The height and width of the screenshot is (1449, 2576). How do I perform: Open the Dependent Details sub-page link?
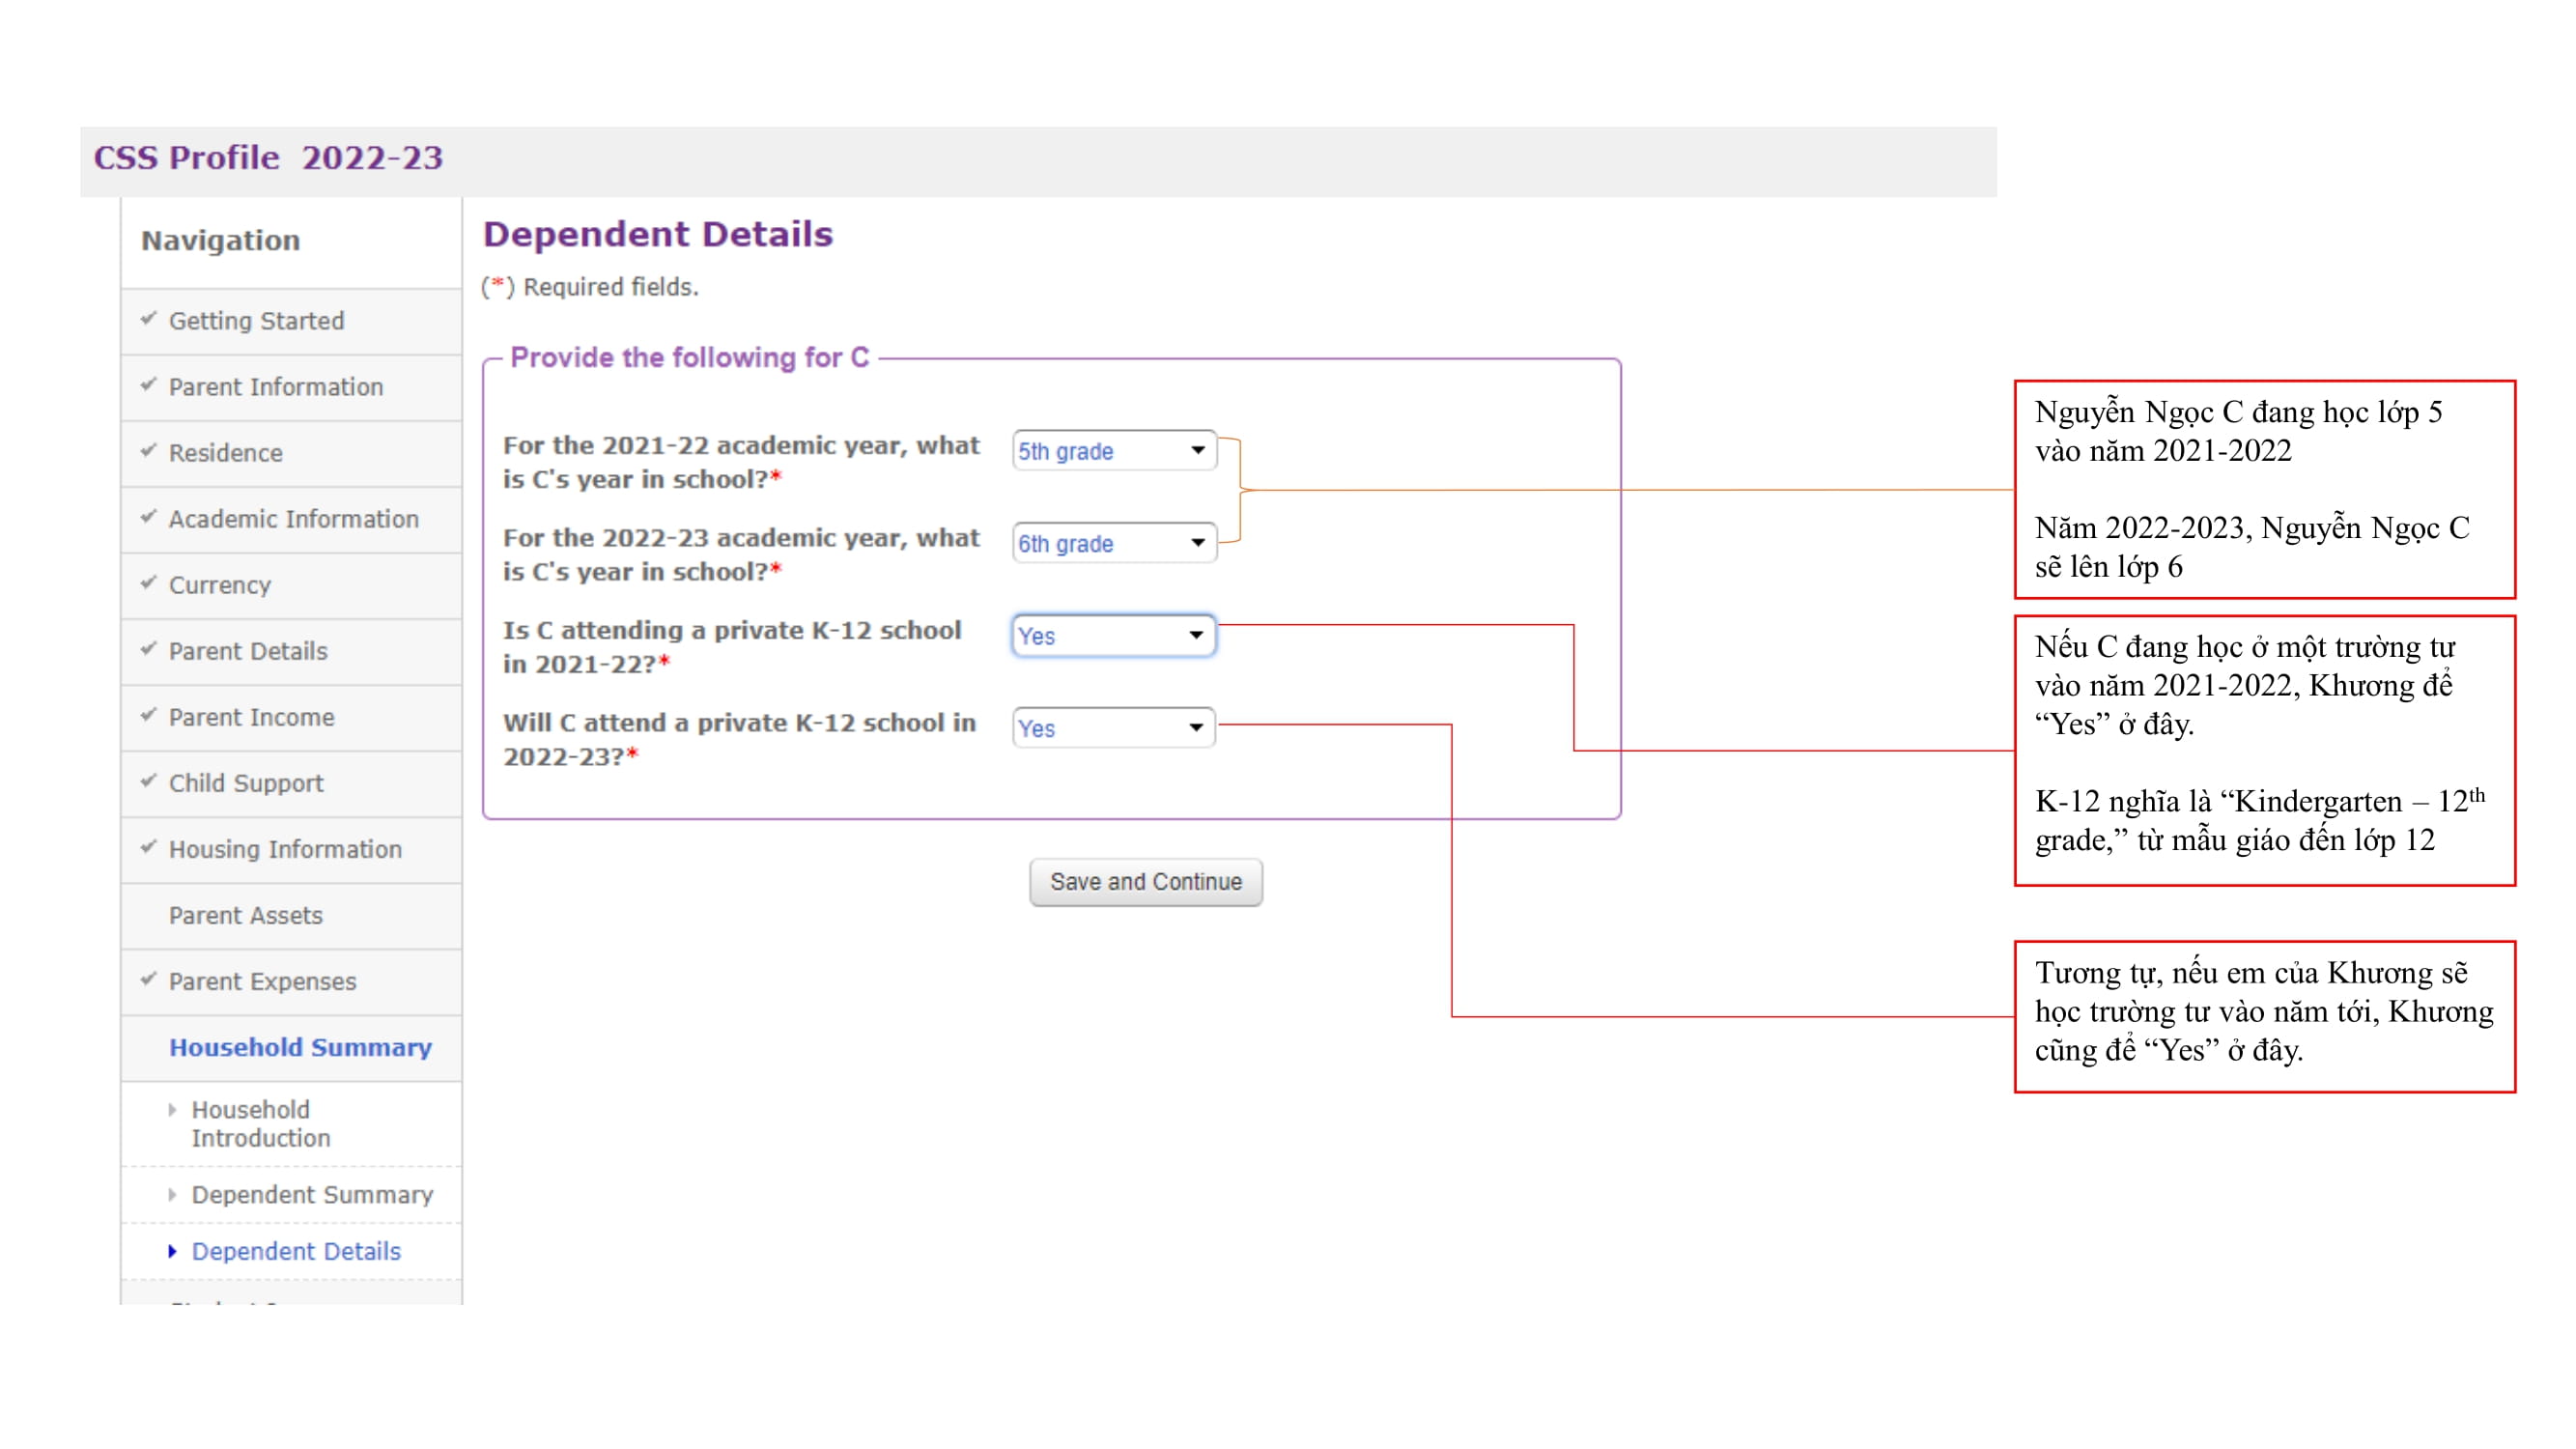click(296, 1251)
